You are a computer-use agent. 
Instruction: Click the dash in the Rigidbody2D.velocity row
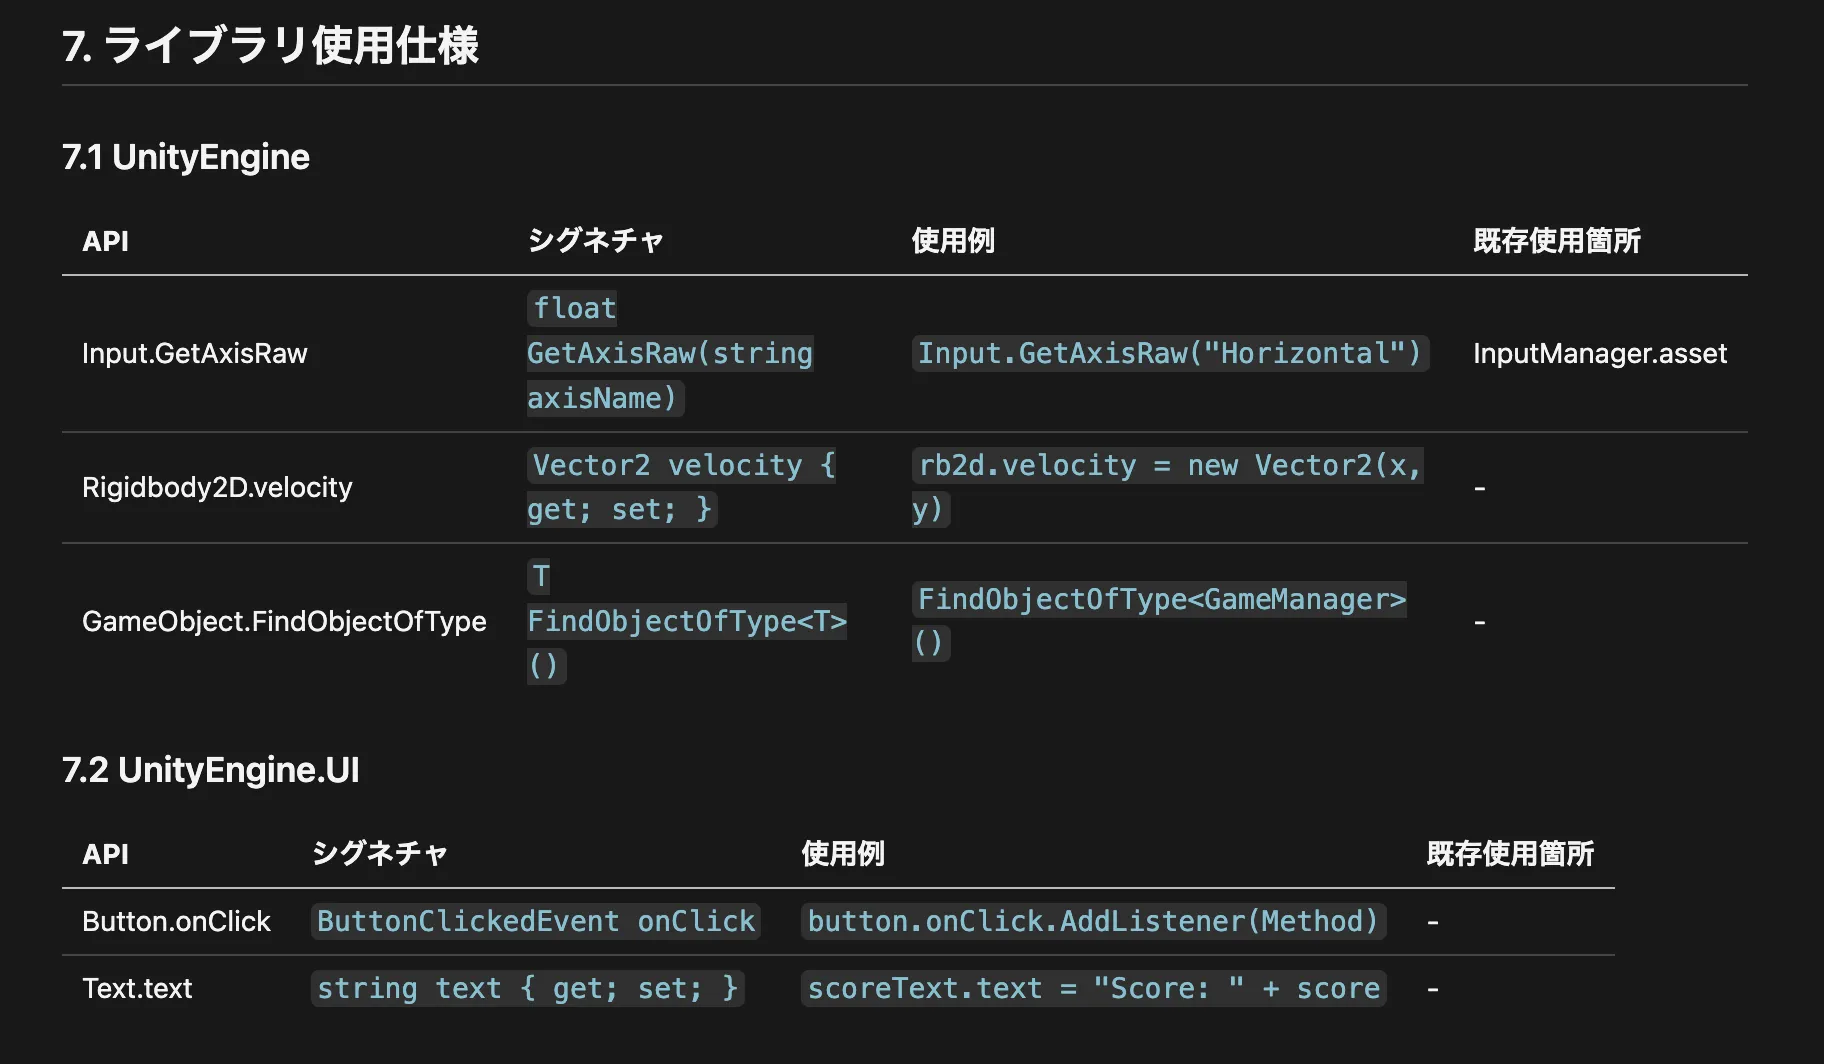coord(1480,488)
